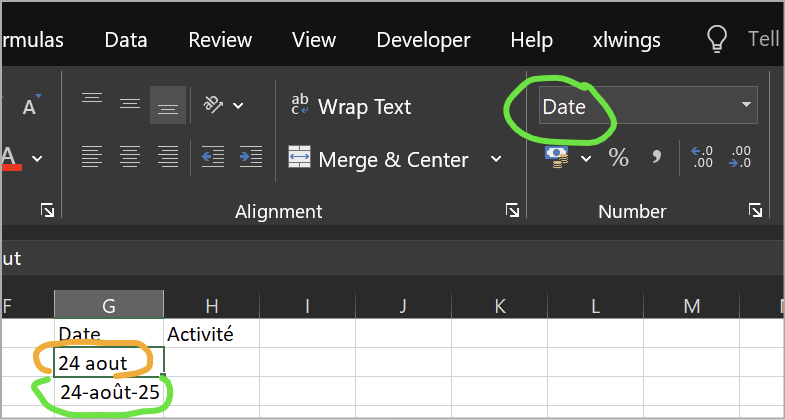This screenshot has width=785, height=420.
Task: Select the cell containing '24 aout'
Action: [109, 362]
